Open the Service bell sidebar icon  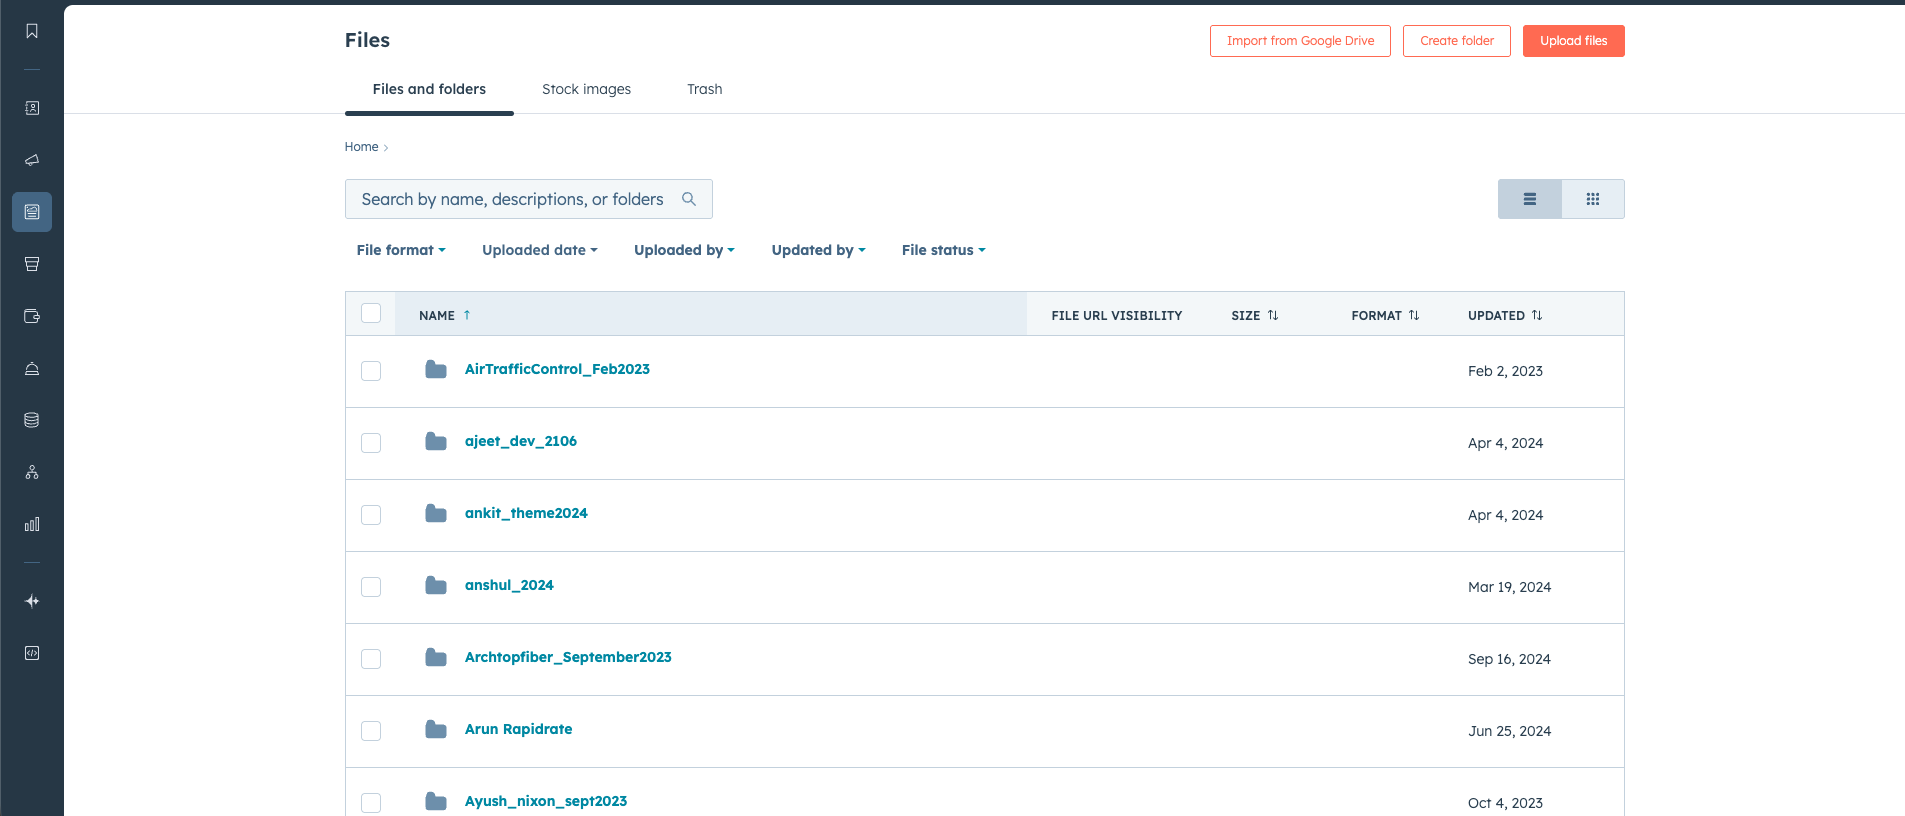(x=32, y=368)
